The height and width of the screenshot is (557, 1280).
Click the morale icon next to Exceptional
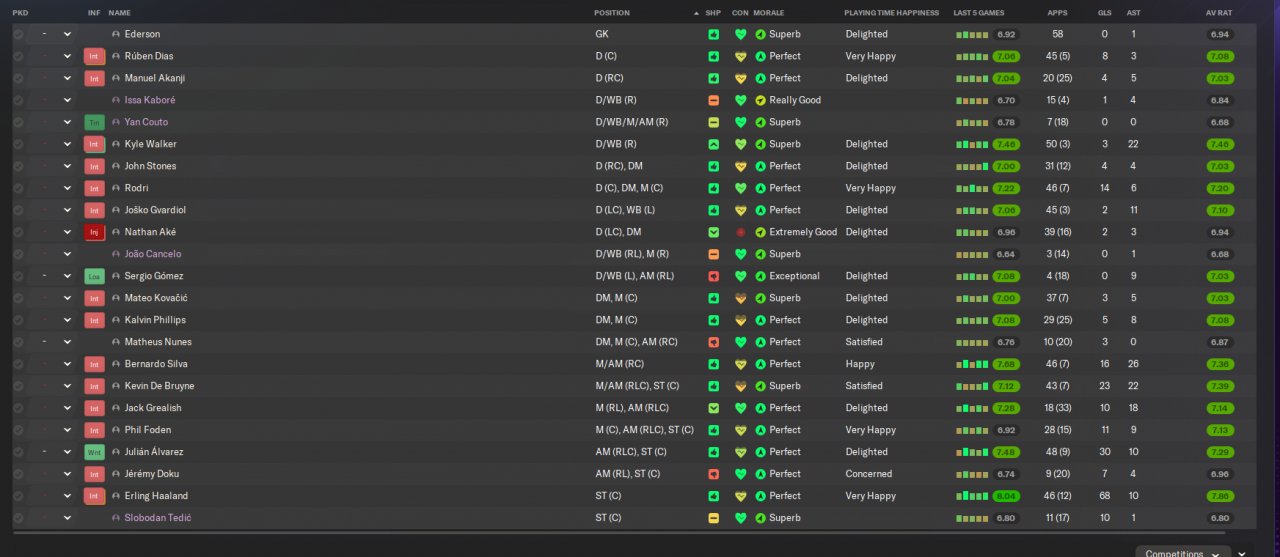(x=760, y=276)
